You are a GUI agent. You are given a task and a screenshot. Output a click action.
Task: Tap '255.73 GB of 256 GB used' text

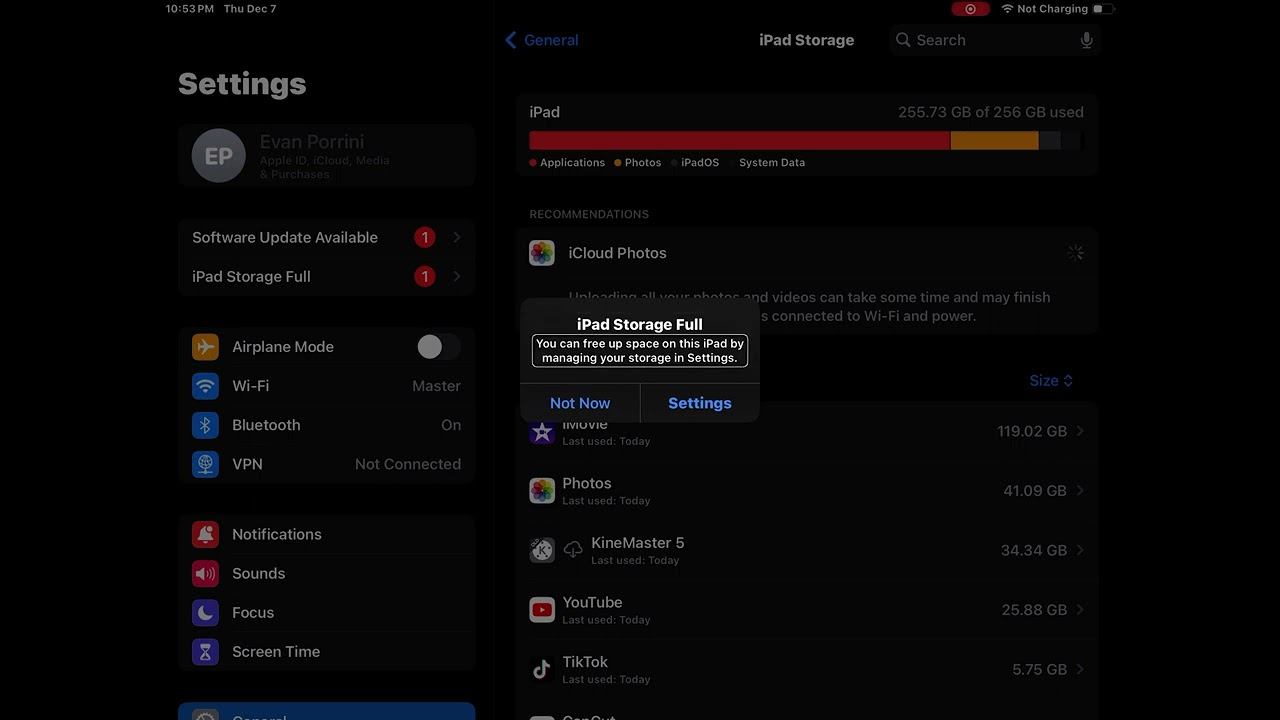click(x=991, y=112)
